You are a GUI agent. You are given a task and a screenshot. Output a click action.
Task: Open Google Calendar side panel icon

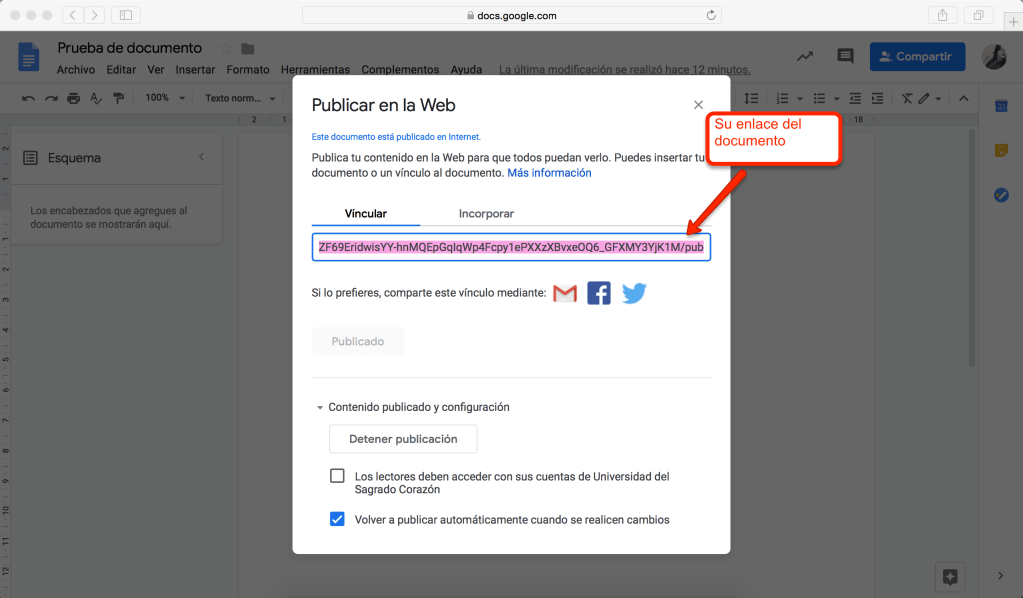[1001, 107]
